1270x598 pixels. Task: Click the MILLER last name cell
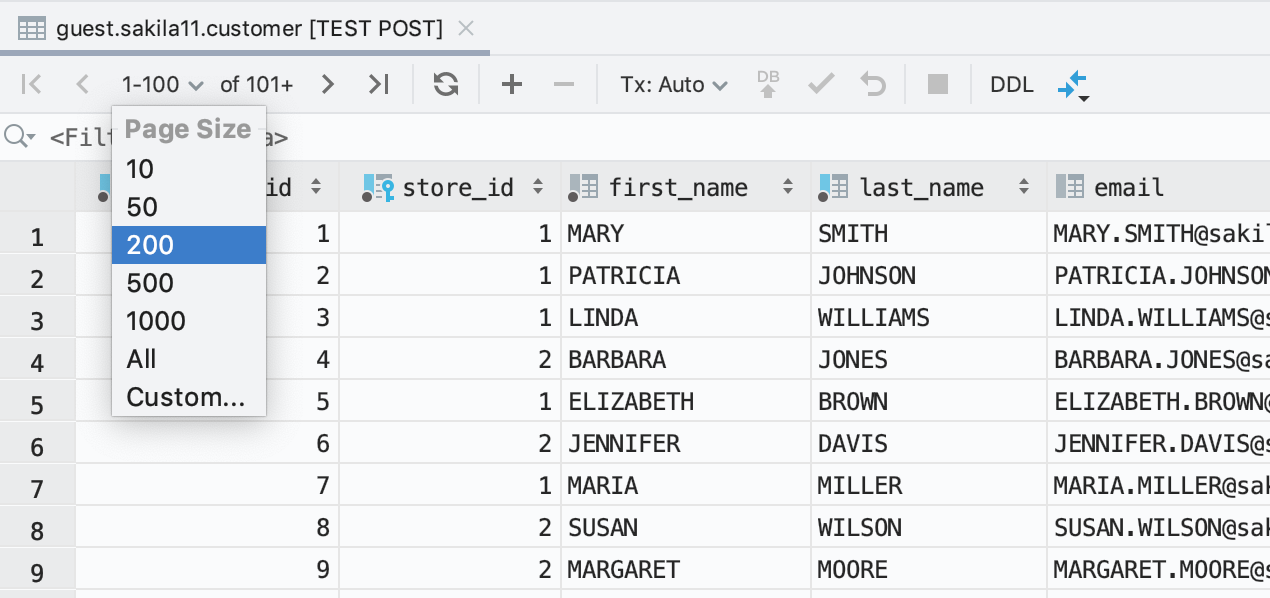(929, 486)
